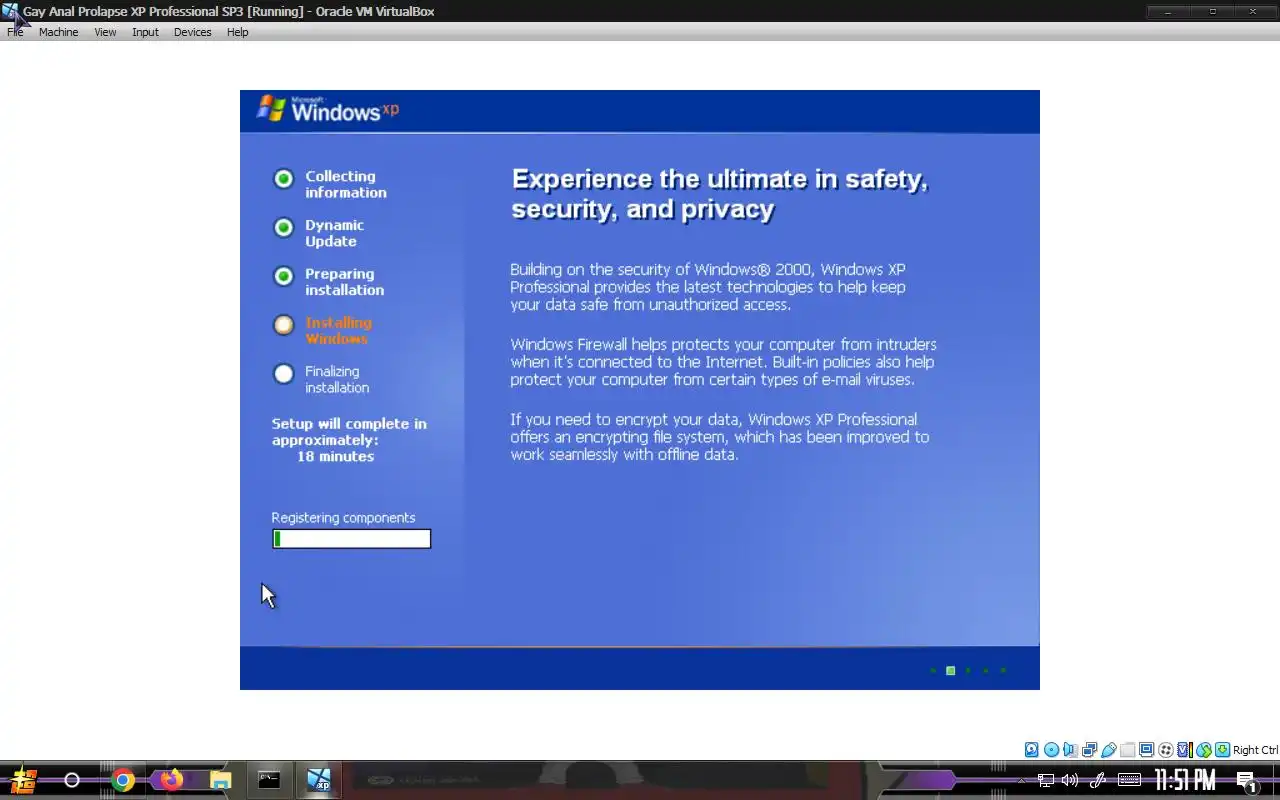Viewport: 1280px width, 800px height.
Task: Open the pen workspace tray icon
Action: tap(1098, 780)
